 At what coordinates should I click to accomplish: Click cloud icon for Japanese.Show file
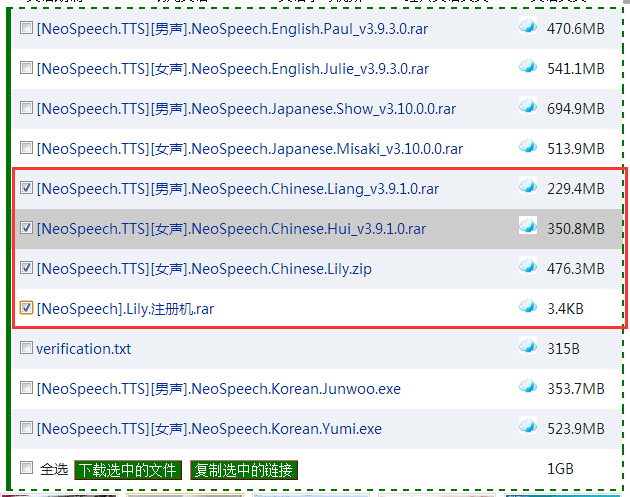(x=528, y=106)
